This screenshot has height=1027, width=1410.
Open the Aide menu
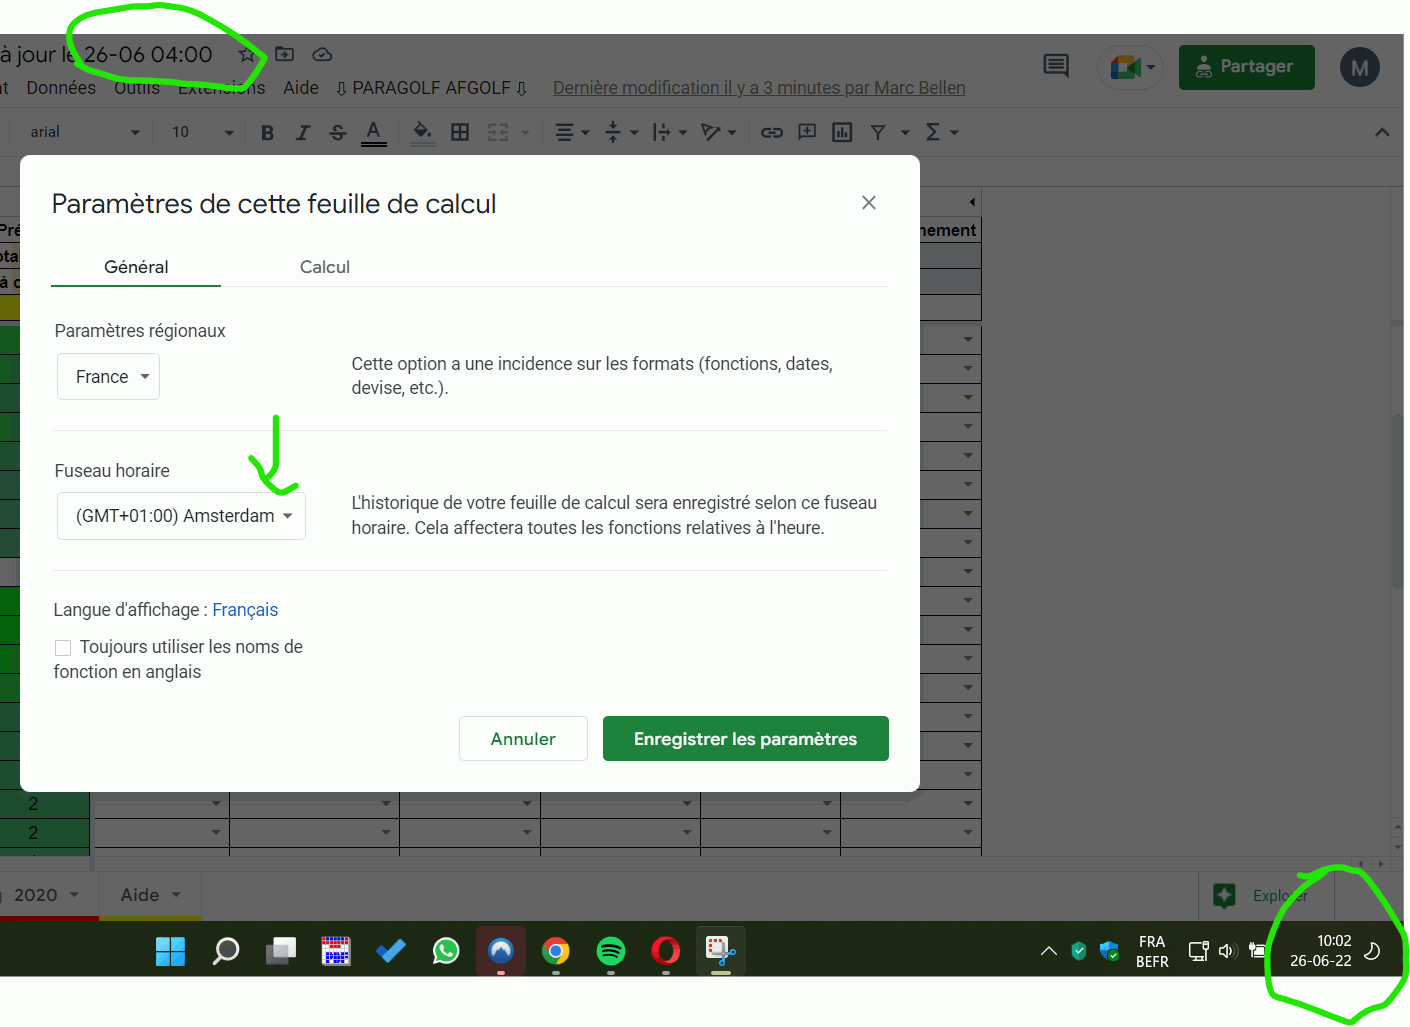300,88
